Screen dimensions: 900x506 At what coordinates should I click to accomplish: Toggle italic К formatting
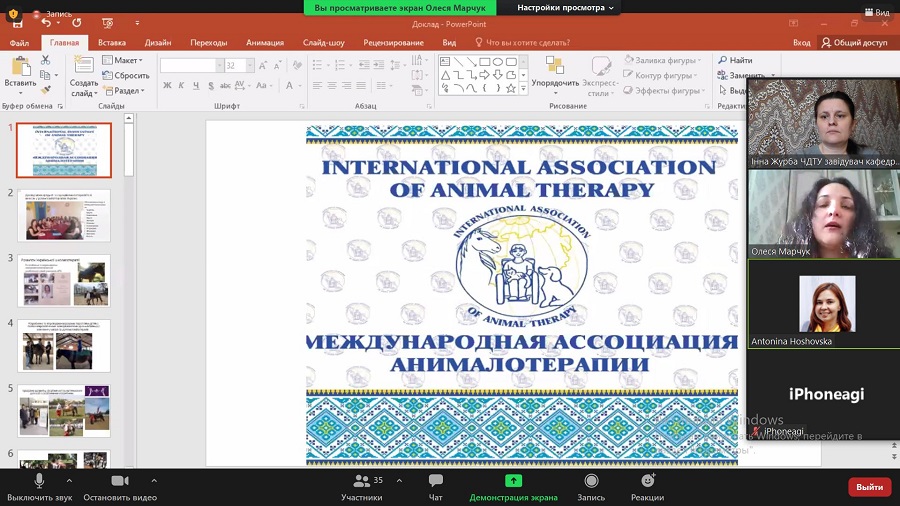181,85
